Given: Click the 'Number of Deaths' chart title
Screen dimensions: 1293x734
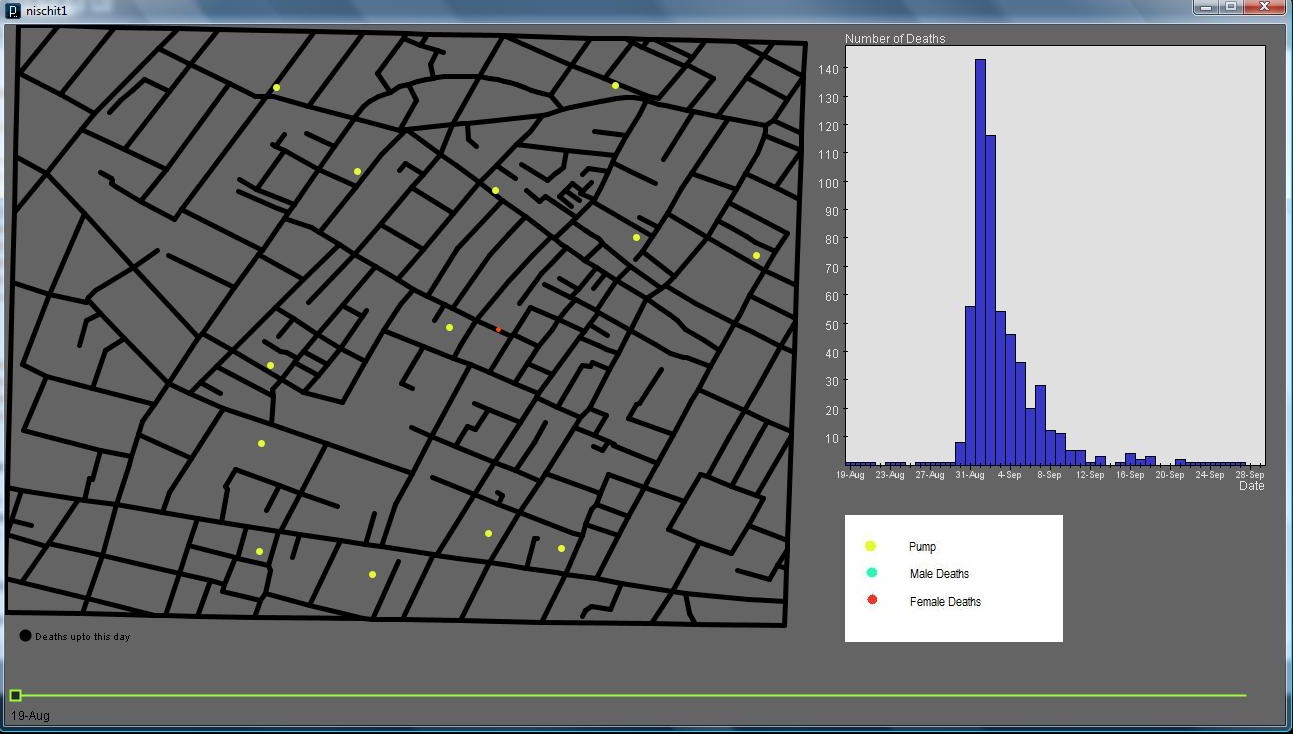Looking at the screenshot, I should click(x=895, y=39).
